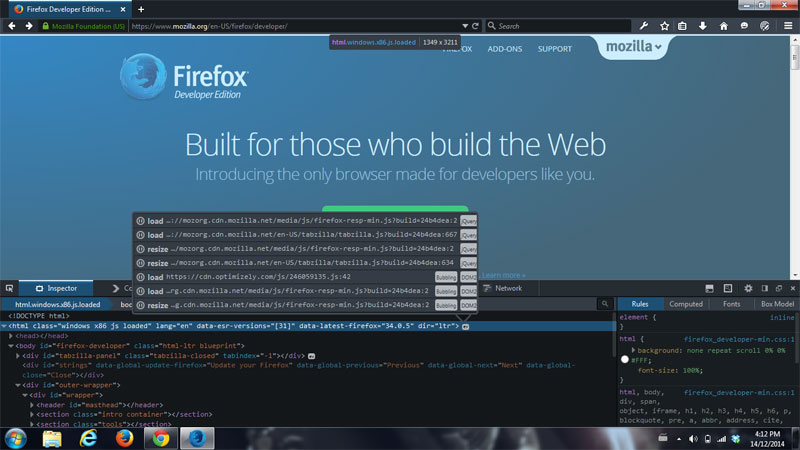The image size is (800, 450).
Task: Launch Internet Explorer from taskbar
Action: click(x=88, y=439)
